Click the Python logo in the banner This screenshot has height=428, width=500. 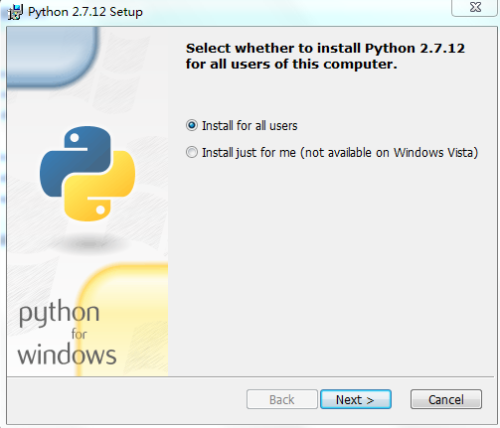87,173
